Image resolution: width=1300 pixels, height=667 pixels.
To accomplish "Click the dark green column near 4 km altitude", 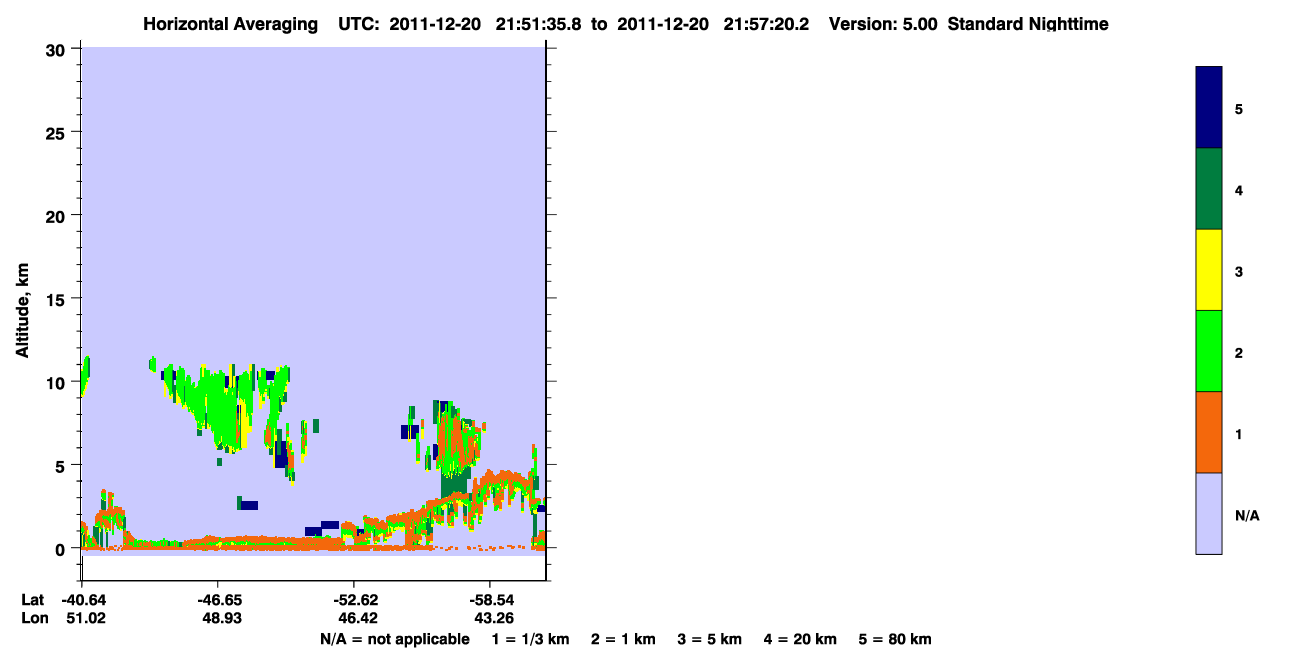I will [x=454, y=484].
